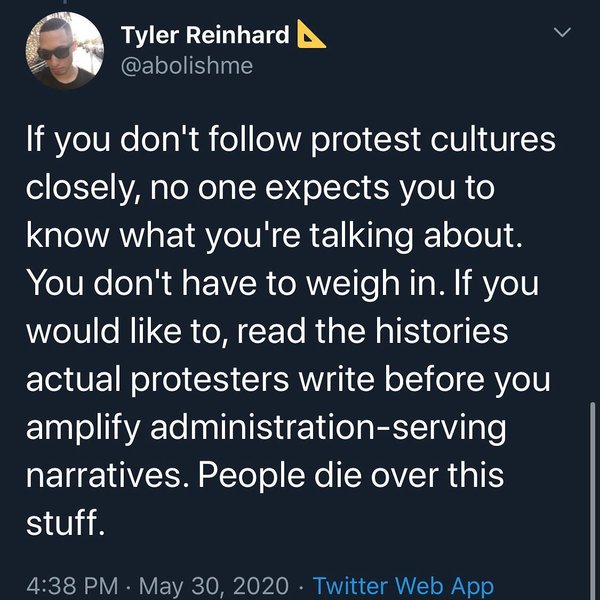The image size is (600, 600).
Task: Open the tweet options chevron menu
Action: point(563,34)
